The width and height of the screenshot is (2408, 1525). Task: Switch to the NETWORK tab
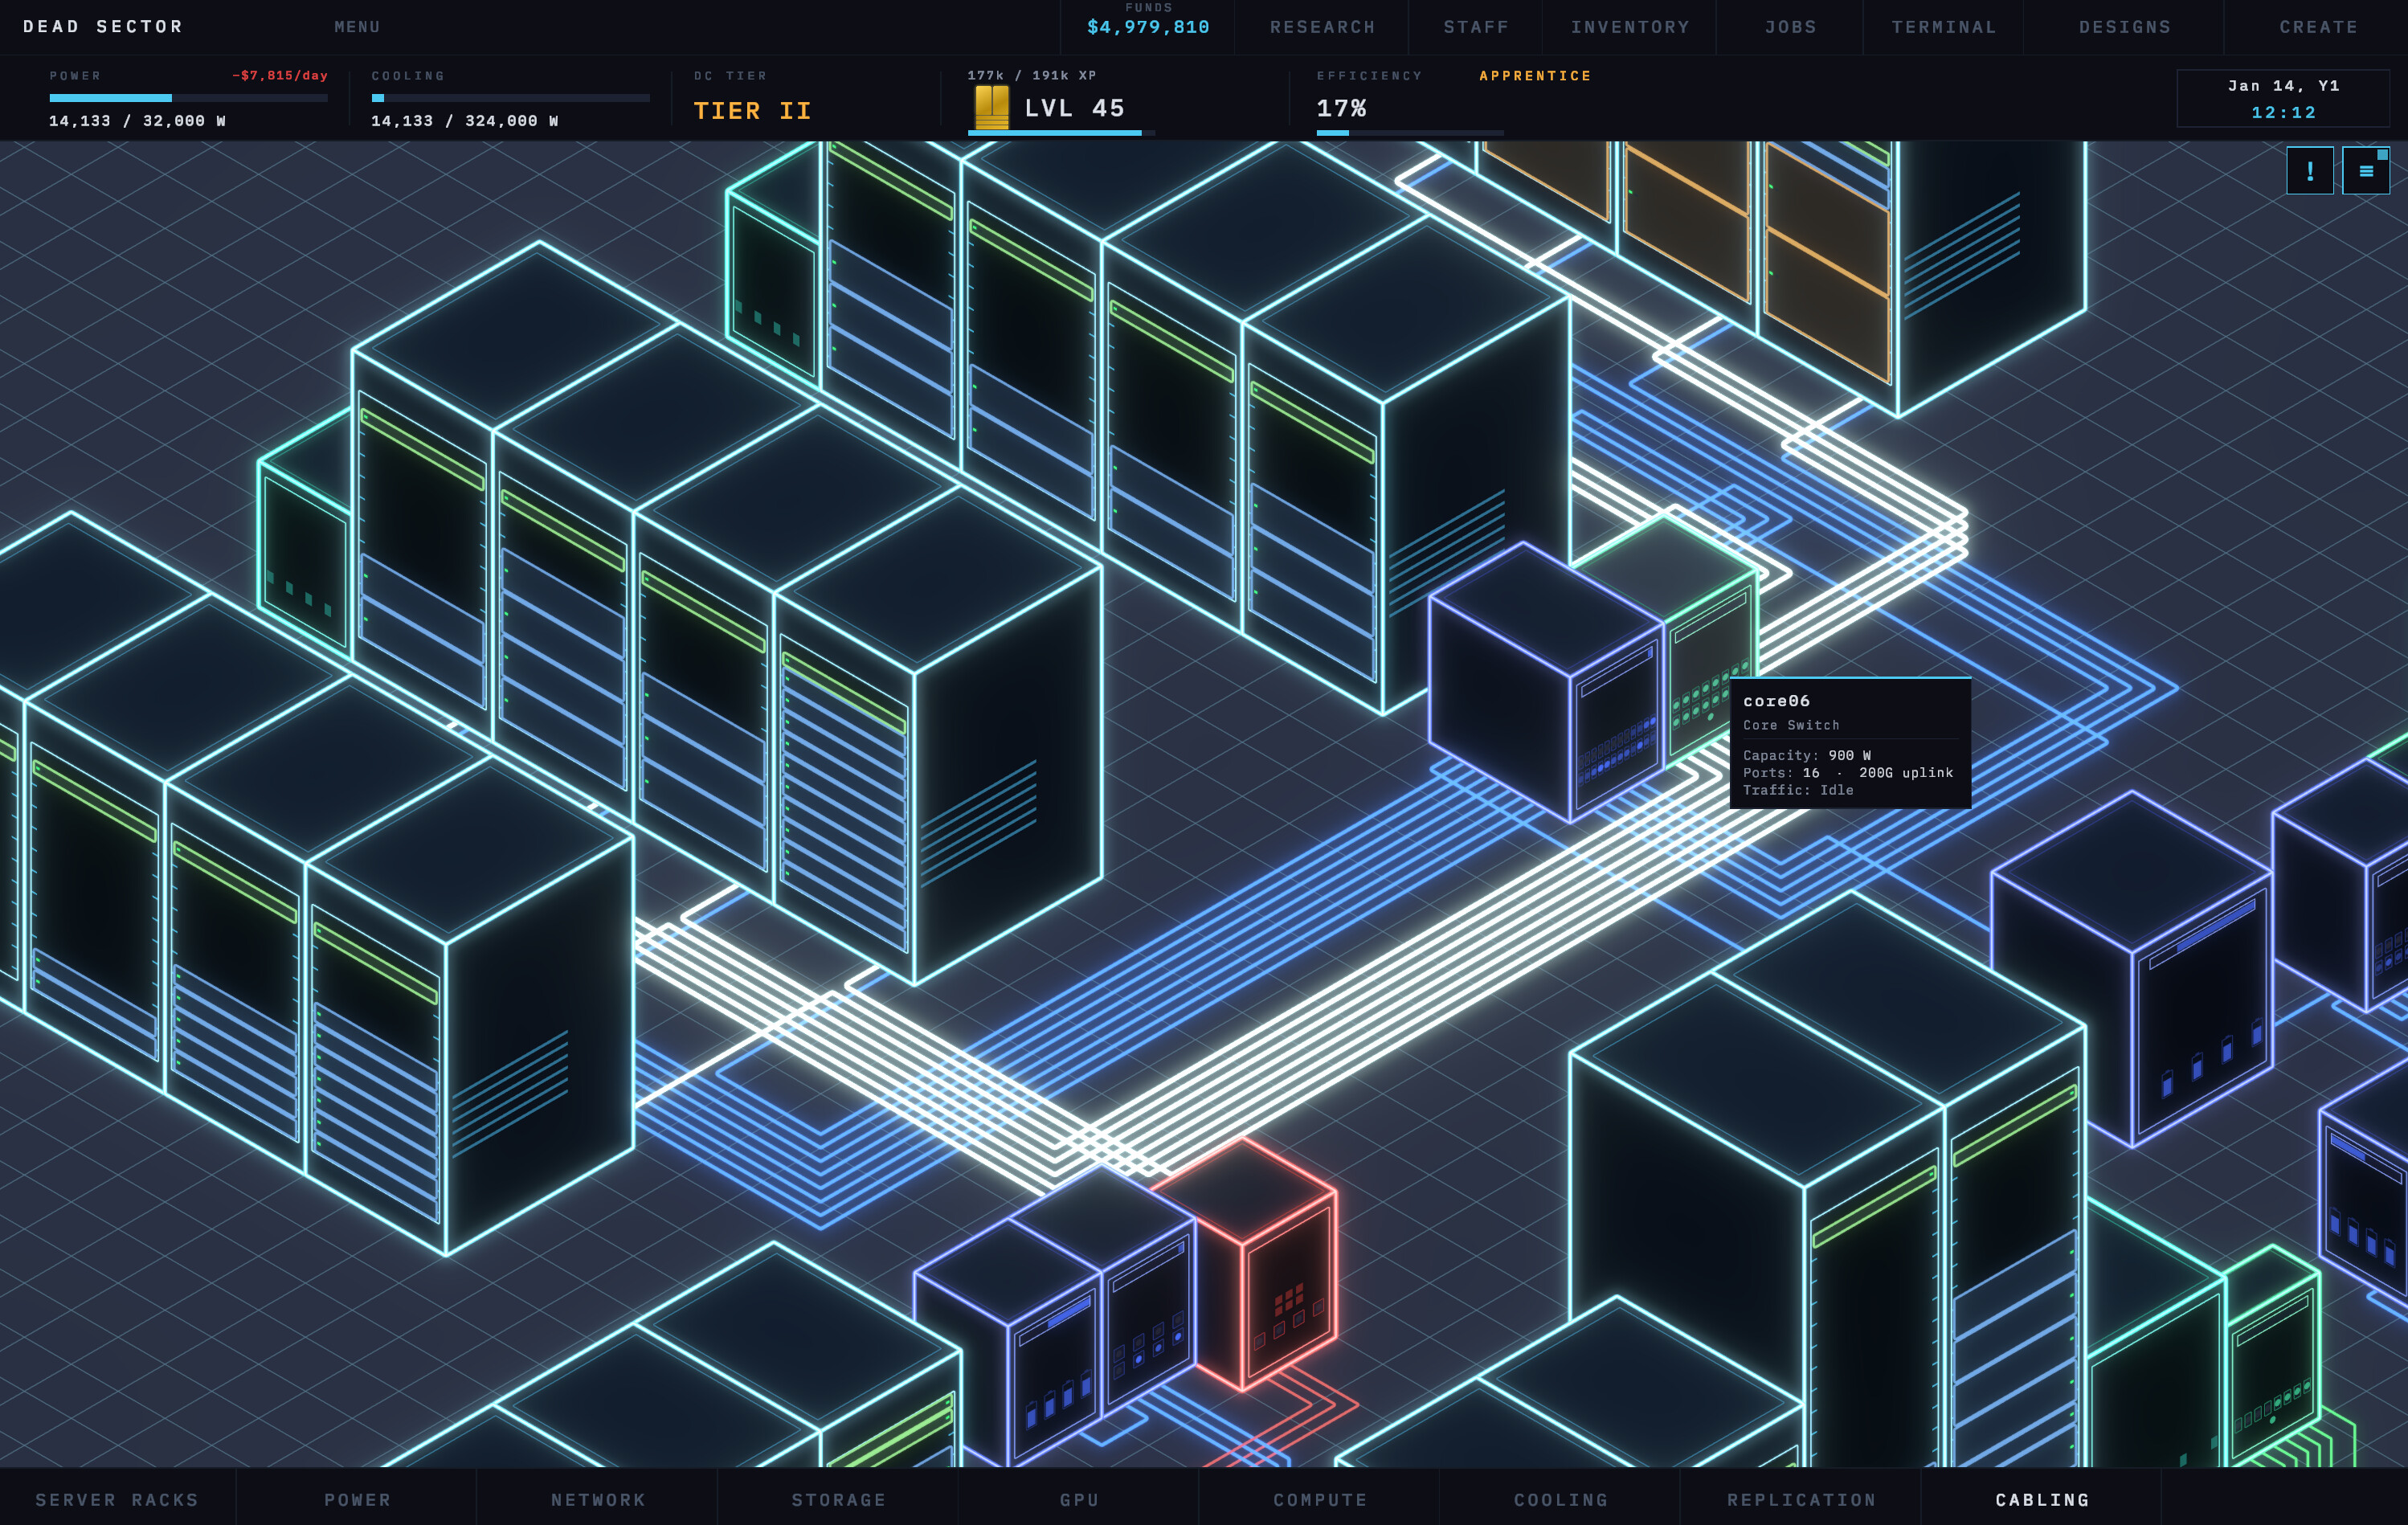pos(598,1499)
